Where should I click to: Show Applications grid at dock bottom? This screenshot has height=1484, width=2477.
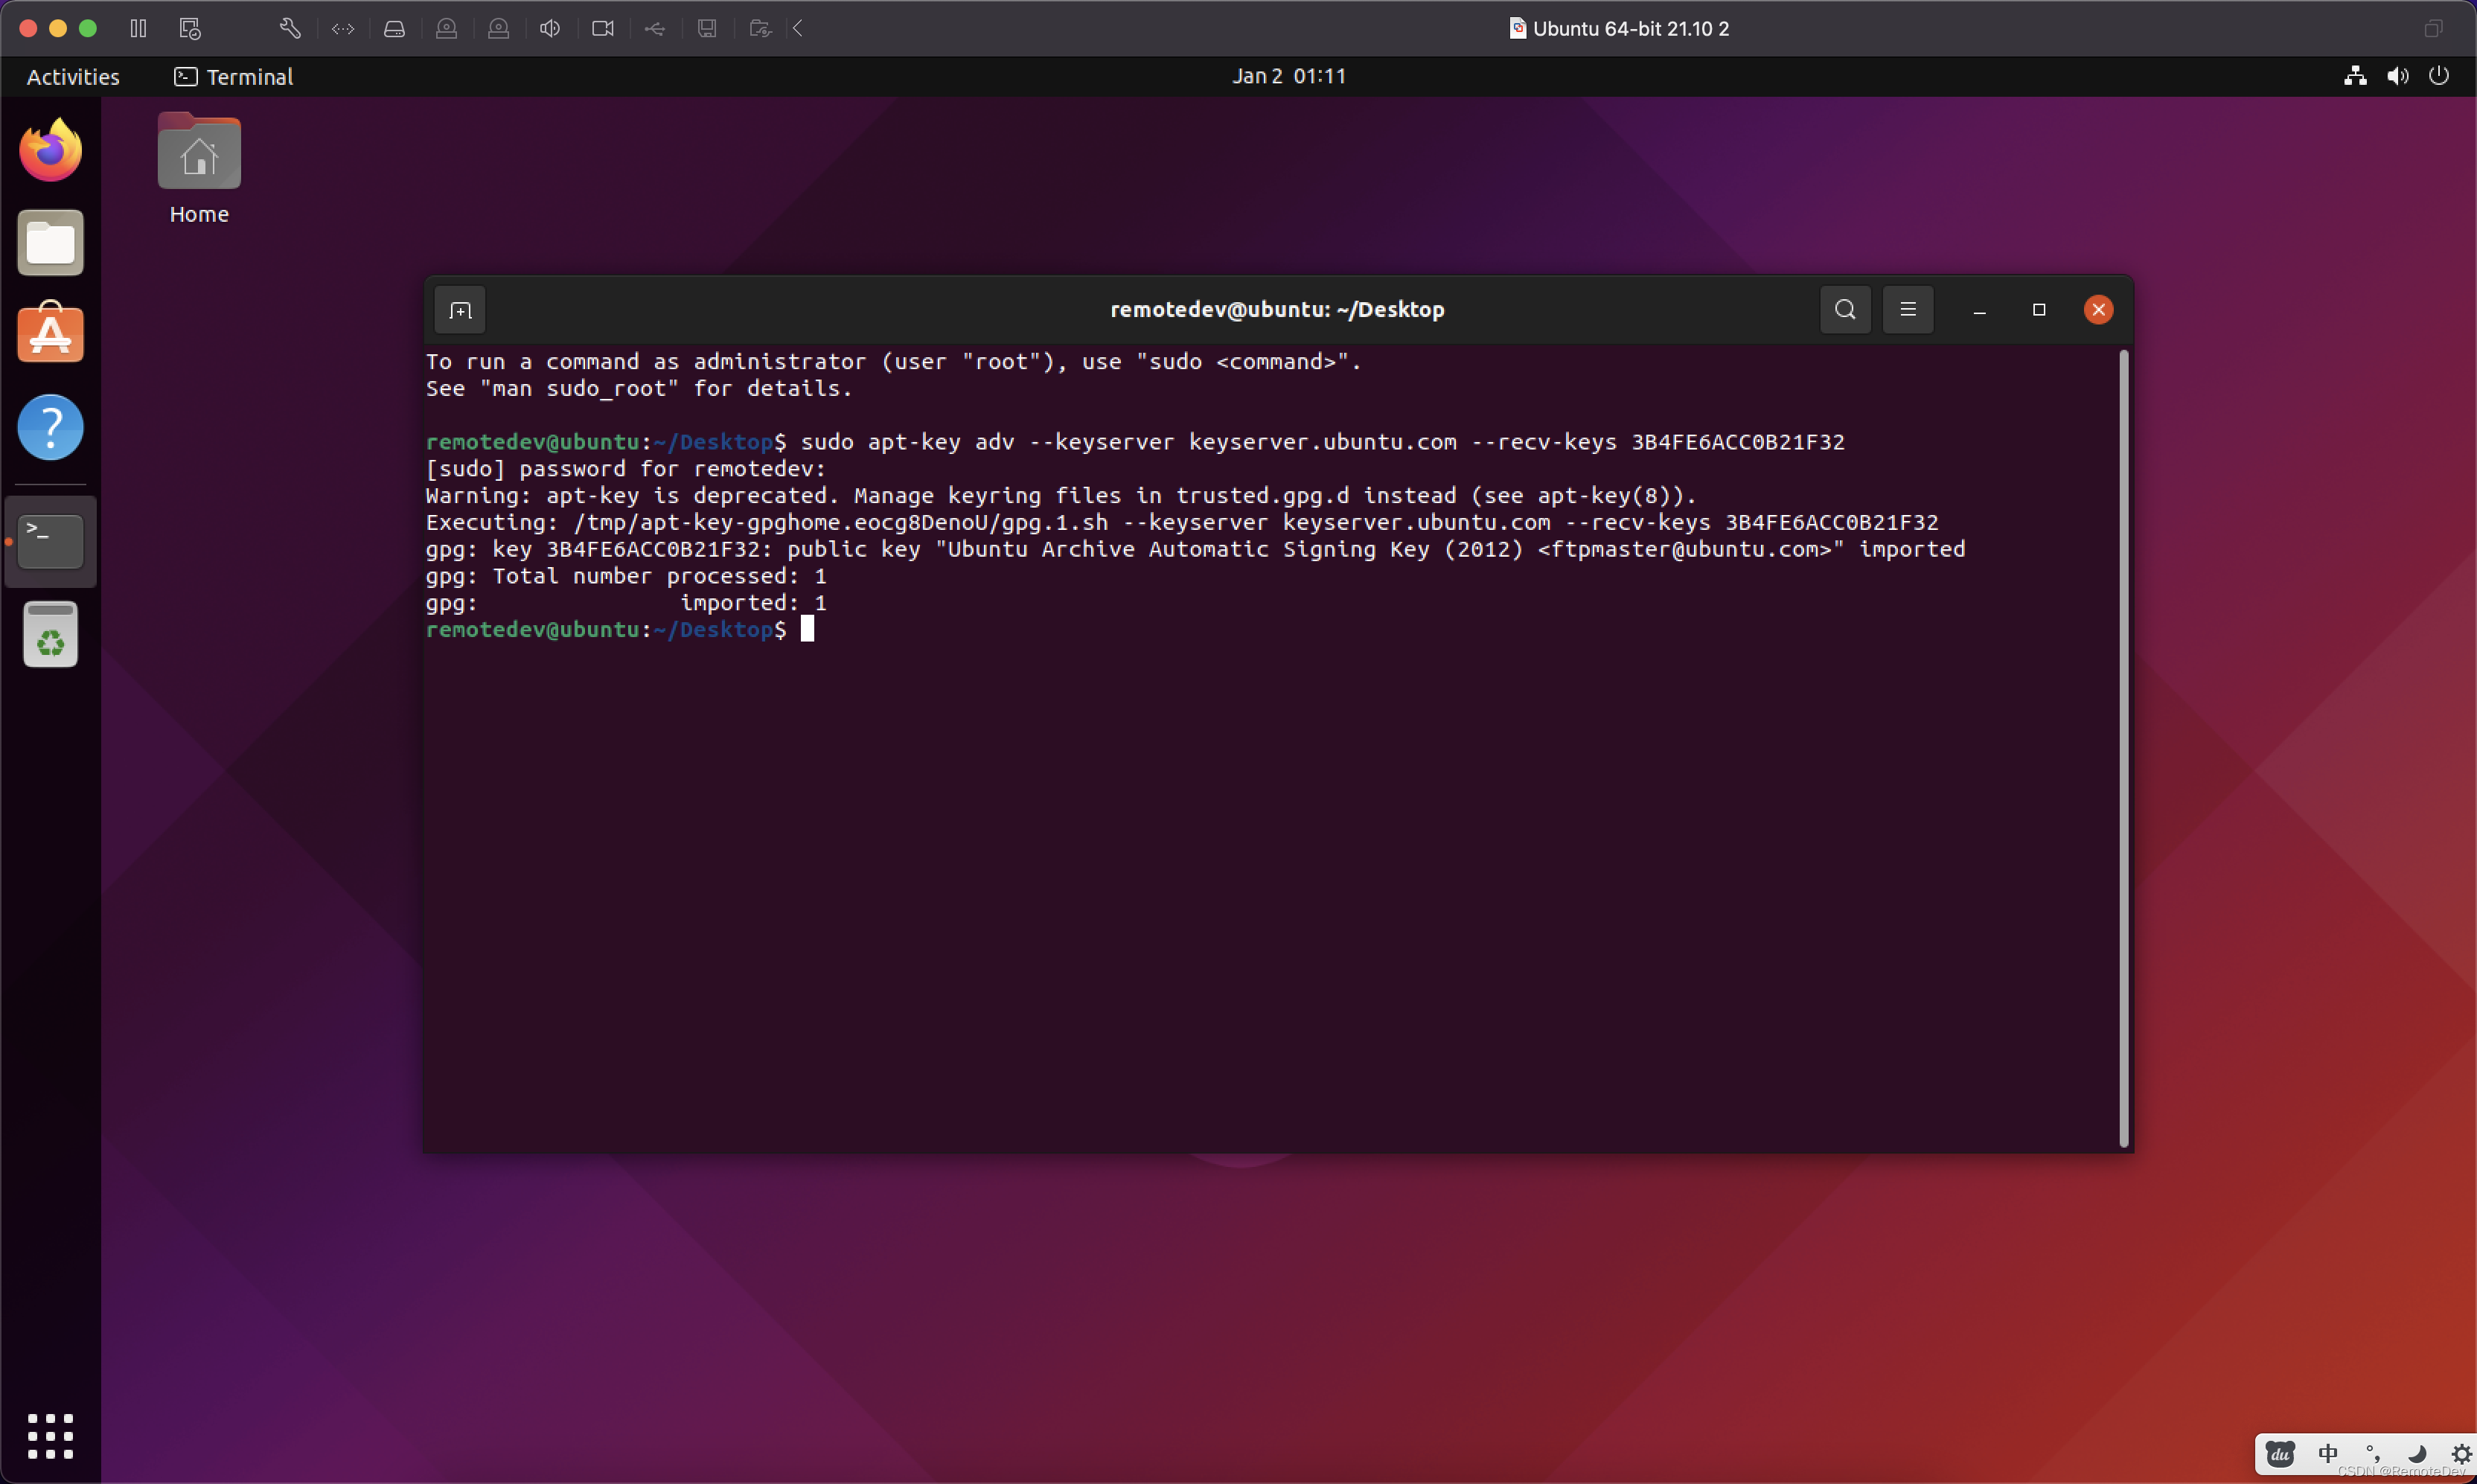coord(50,1436)
